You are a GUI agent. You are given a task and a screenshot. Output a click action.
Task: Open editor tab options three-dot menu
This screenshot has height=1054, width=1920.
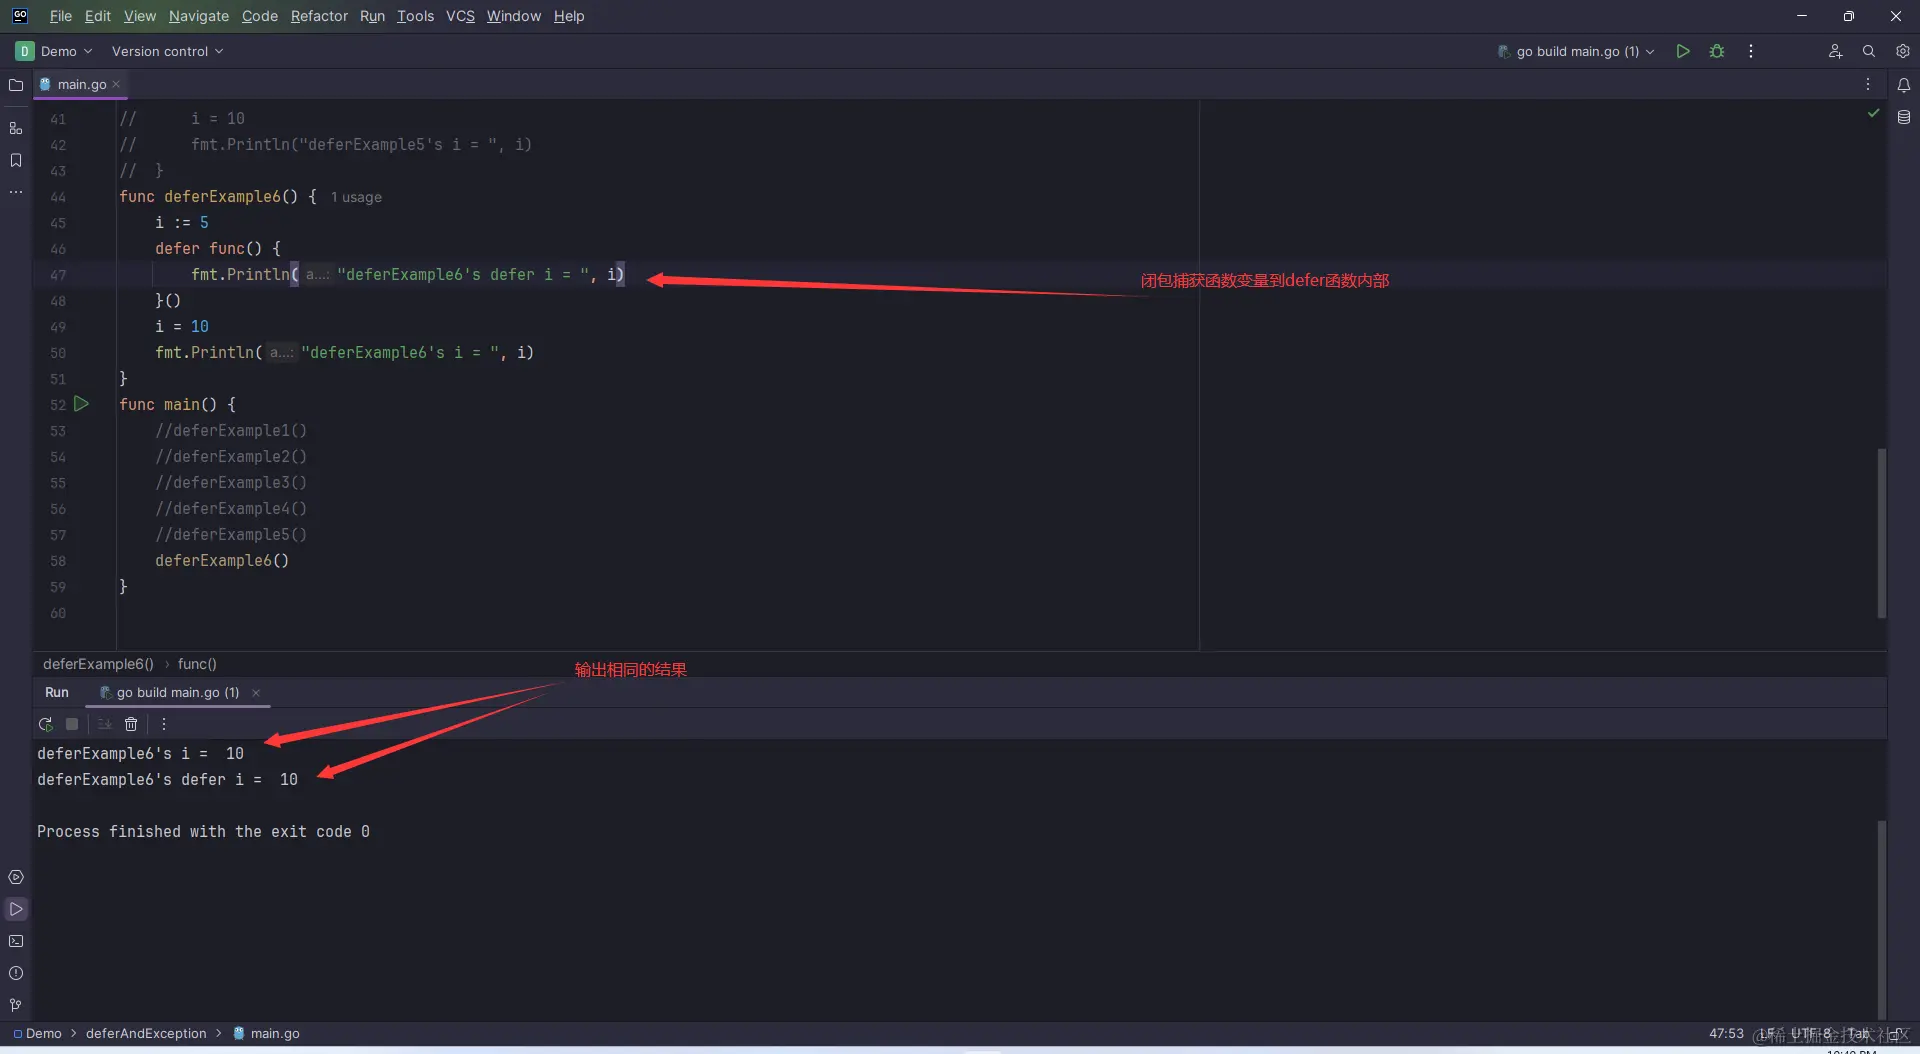click(1868, 85)
